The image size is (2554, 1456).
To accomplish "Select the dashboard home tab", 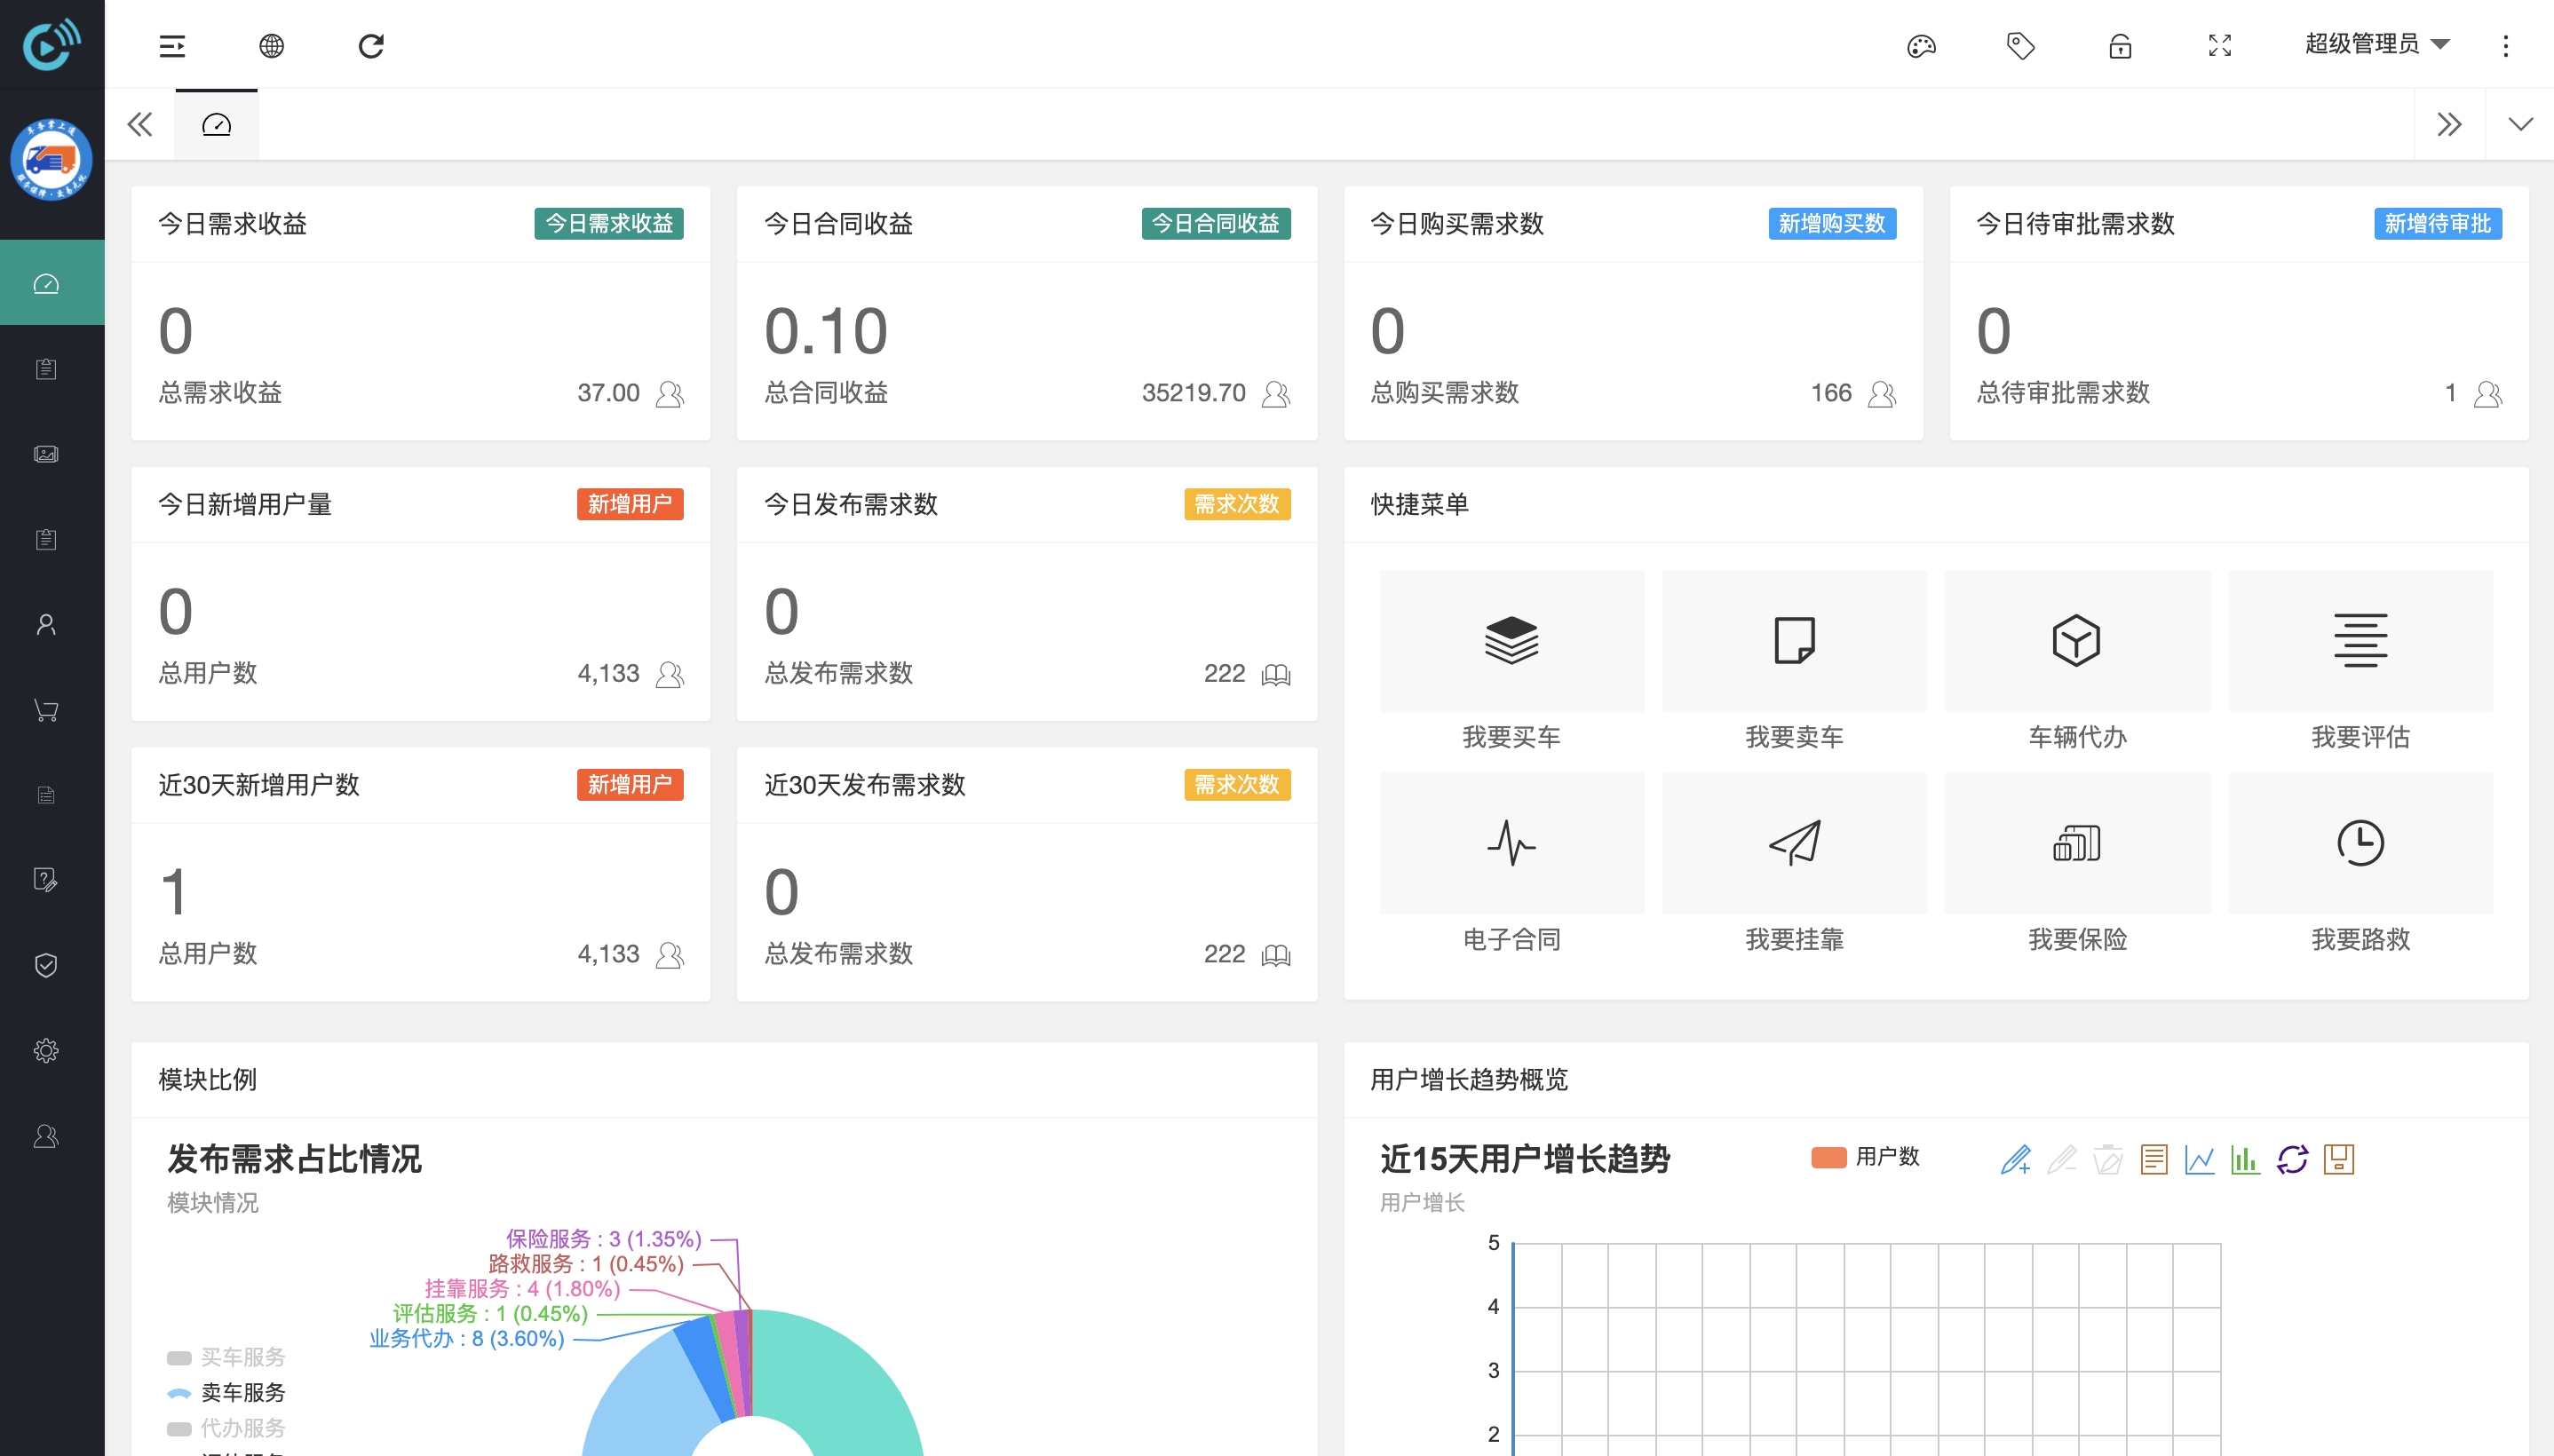I will (216, 124).
